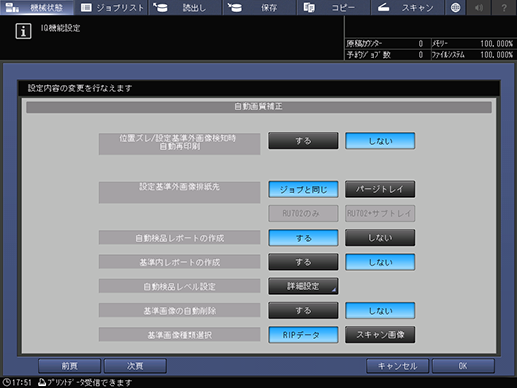This screenshot has height=388, width=517.
Task: Click the キャンセル button
Action: (x=397, y=366)
